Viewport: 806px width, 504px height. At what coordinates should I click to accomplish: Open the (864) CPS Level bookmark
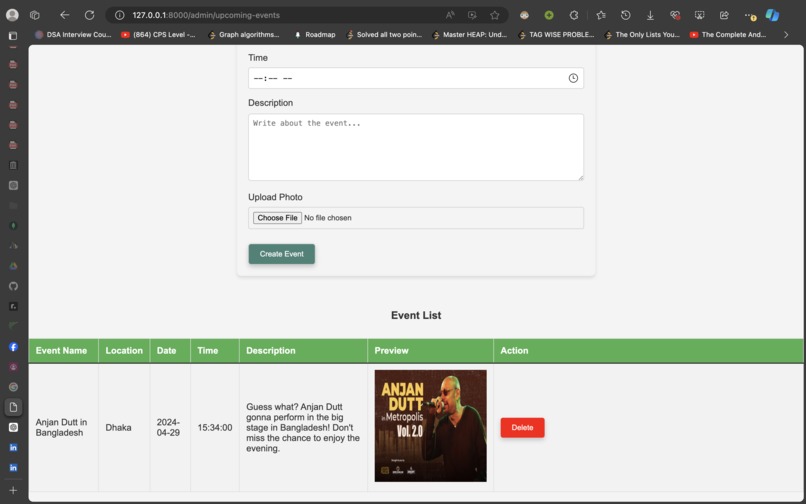tap(158, 34)
